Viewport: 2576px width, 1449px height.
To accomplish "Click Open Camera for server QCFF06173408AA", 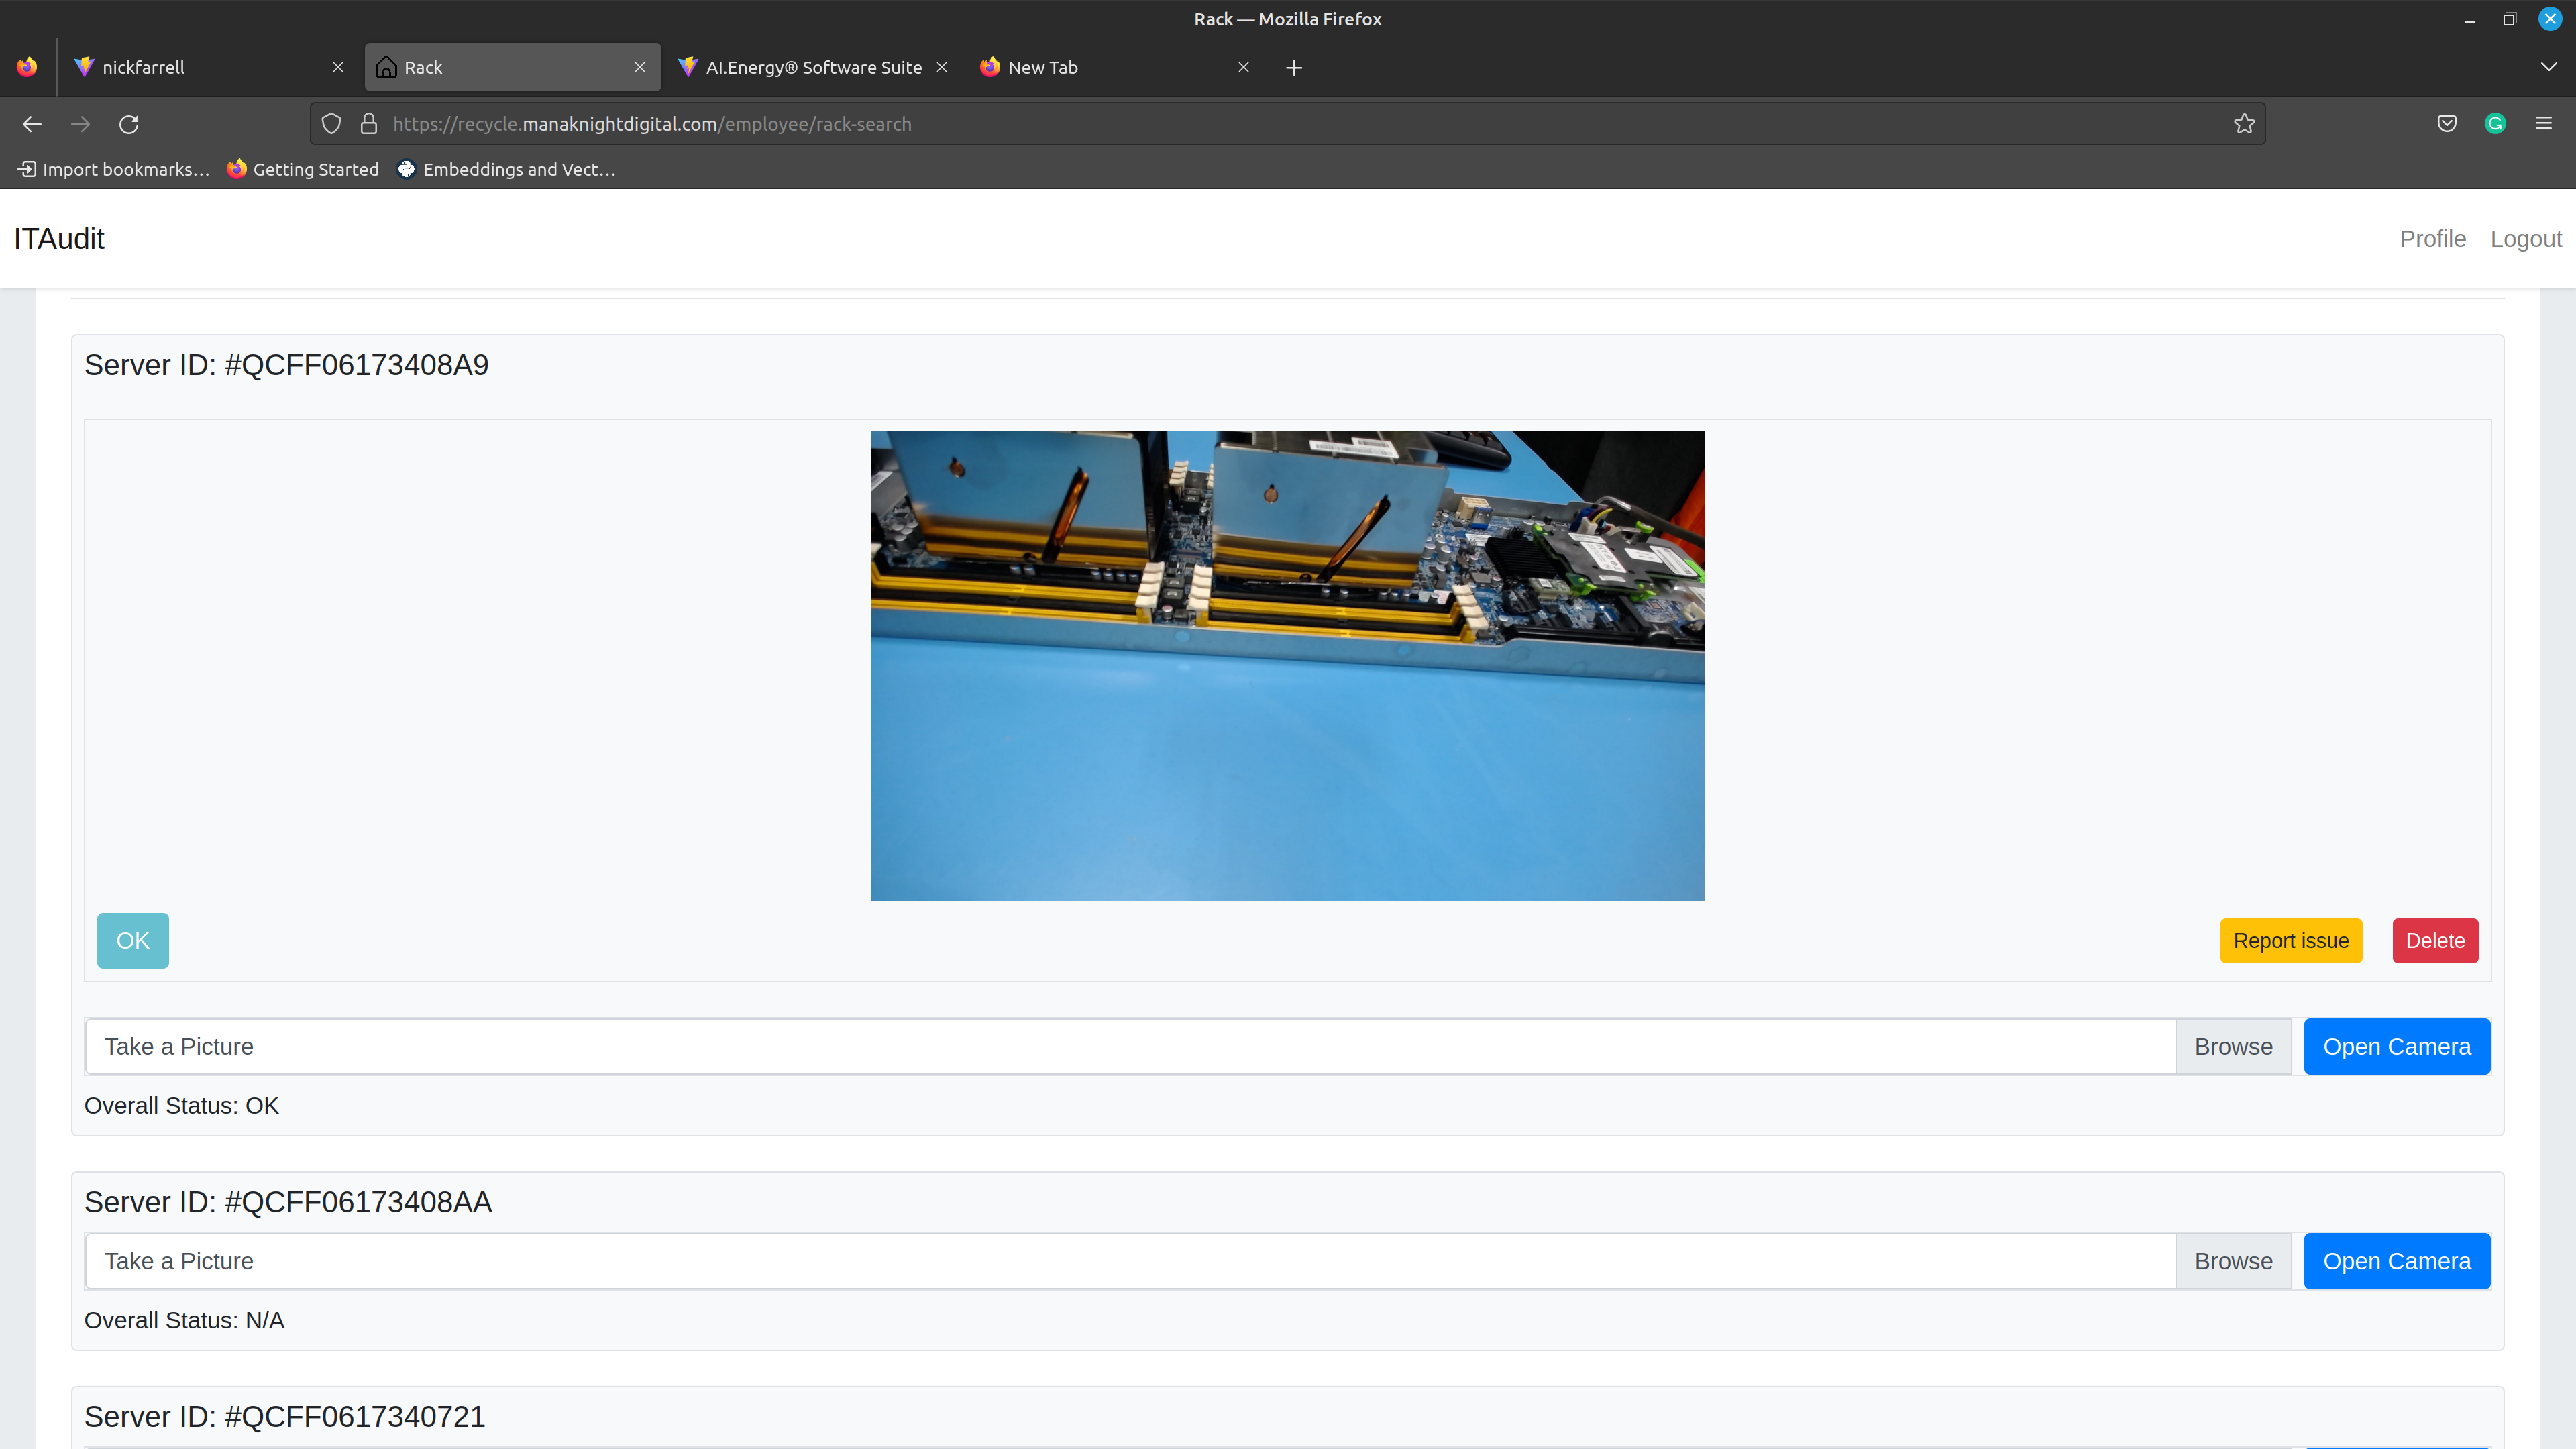I will [x=2396, y=1261].
